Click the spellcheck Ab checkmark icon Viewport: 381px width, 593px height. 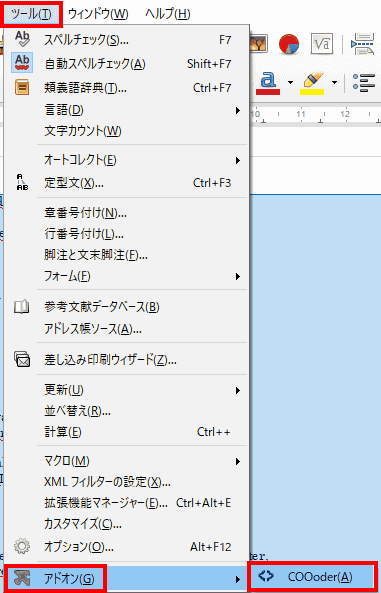(x=22, y=39)
